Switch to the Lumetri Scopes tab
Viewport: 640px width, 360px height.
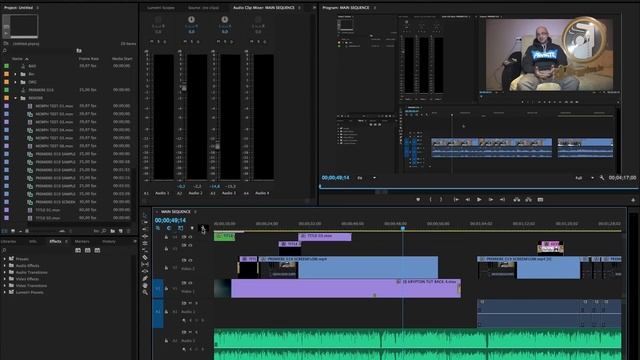click(161, 8)
